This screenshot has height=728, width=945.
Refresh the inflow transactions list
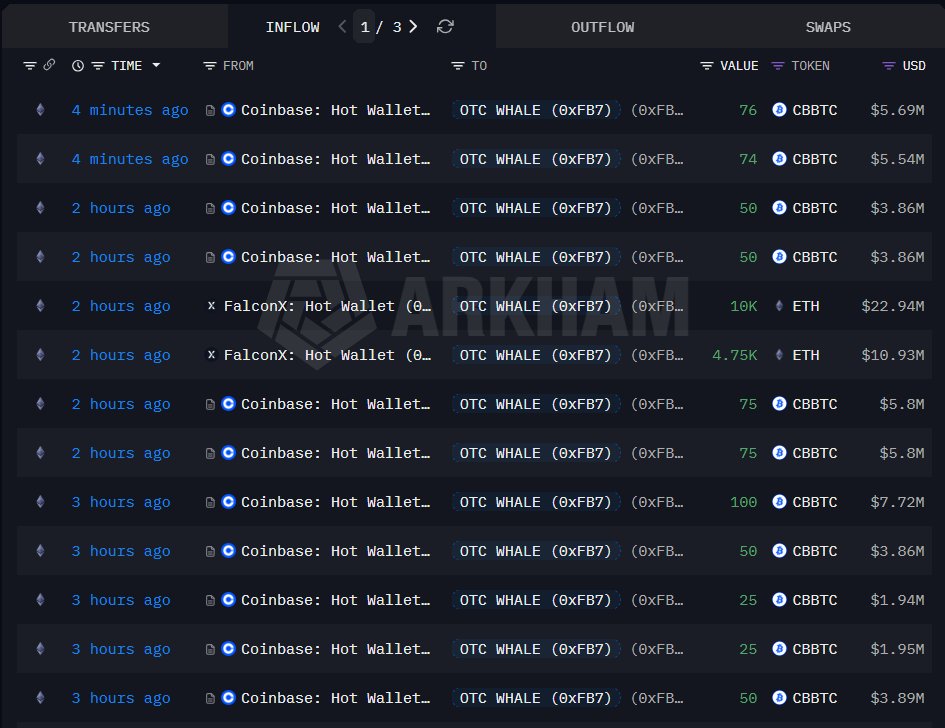tap(445, 27)
